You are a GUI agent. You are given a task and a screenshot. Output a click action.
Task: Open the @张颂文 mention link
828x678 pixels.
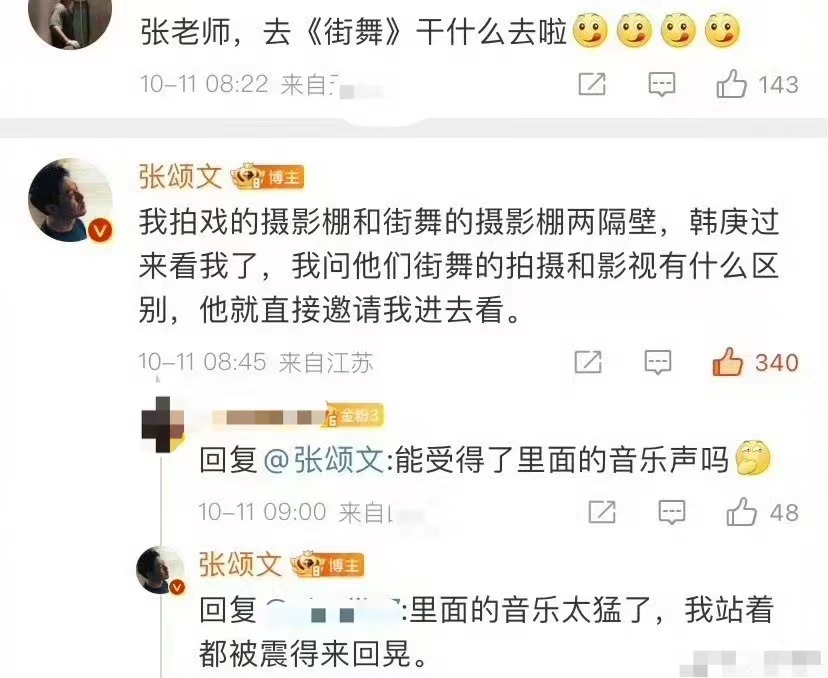coord(323,459)
